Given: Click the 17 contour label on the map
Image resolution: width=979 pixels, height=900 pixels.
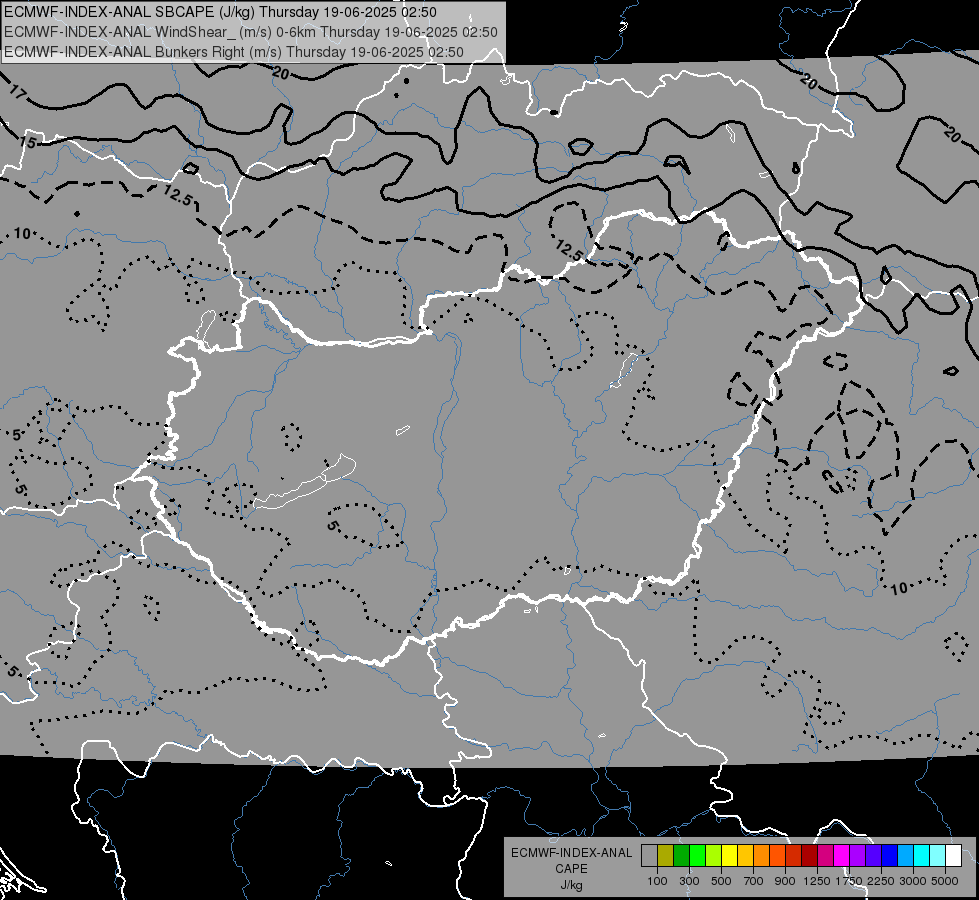Looking at the screenshot, I should [x=18, y=92].
